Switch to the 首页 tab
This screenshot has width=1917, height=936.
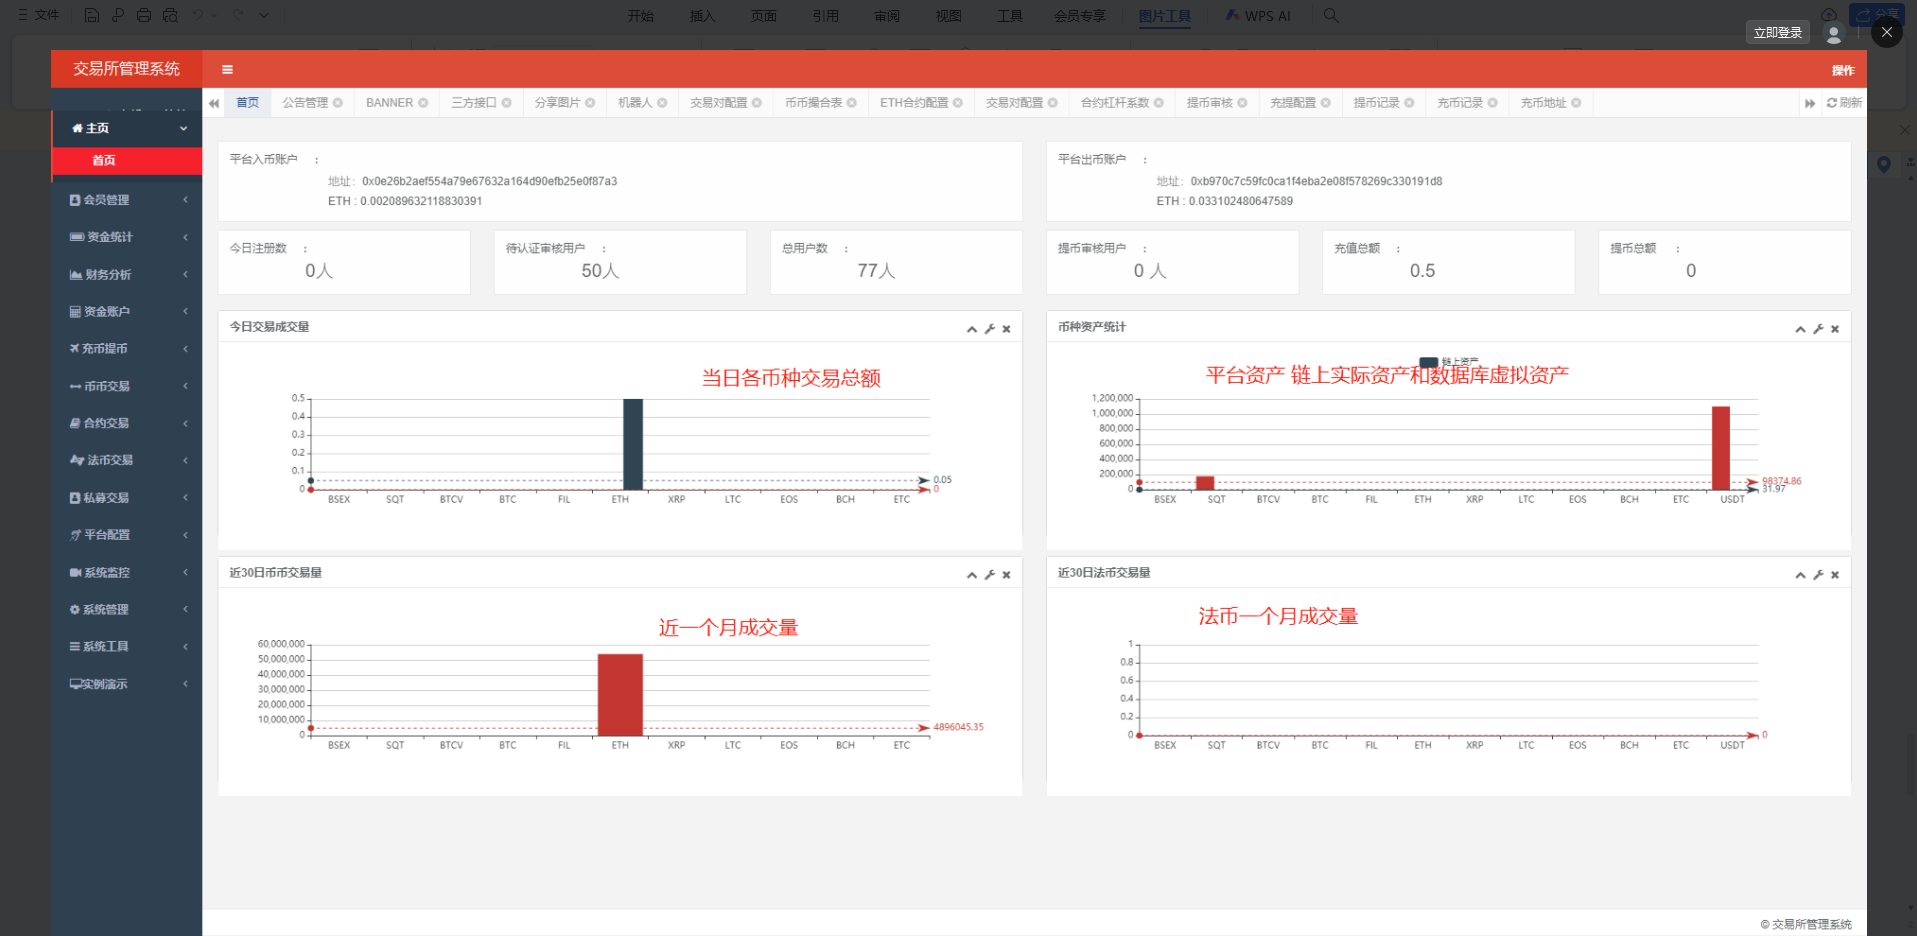pyautogui.click(x=247, y=103)
